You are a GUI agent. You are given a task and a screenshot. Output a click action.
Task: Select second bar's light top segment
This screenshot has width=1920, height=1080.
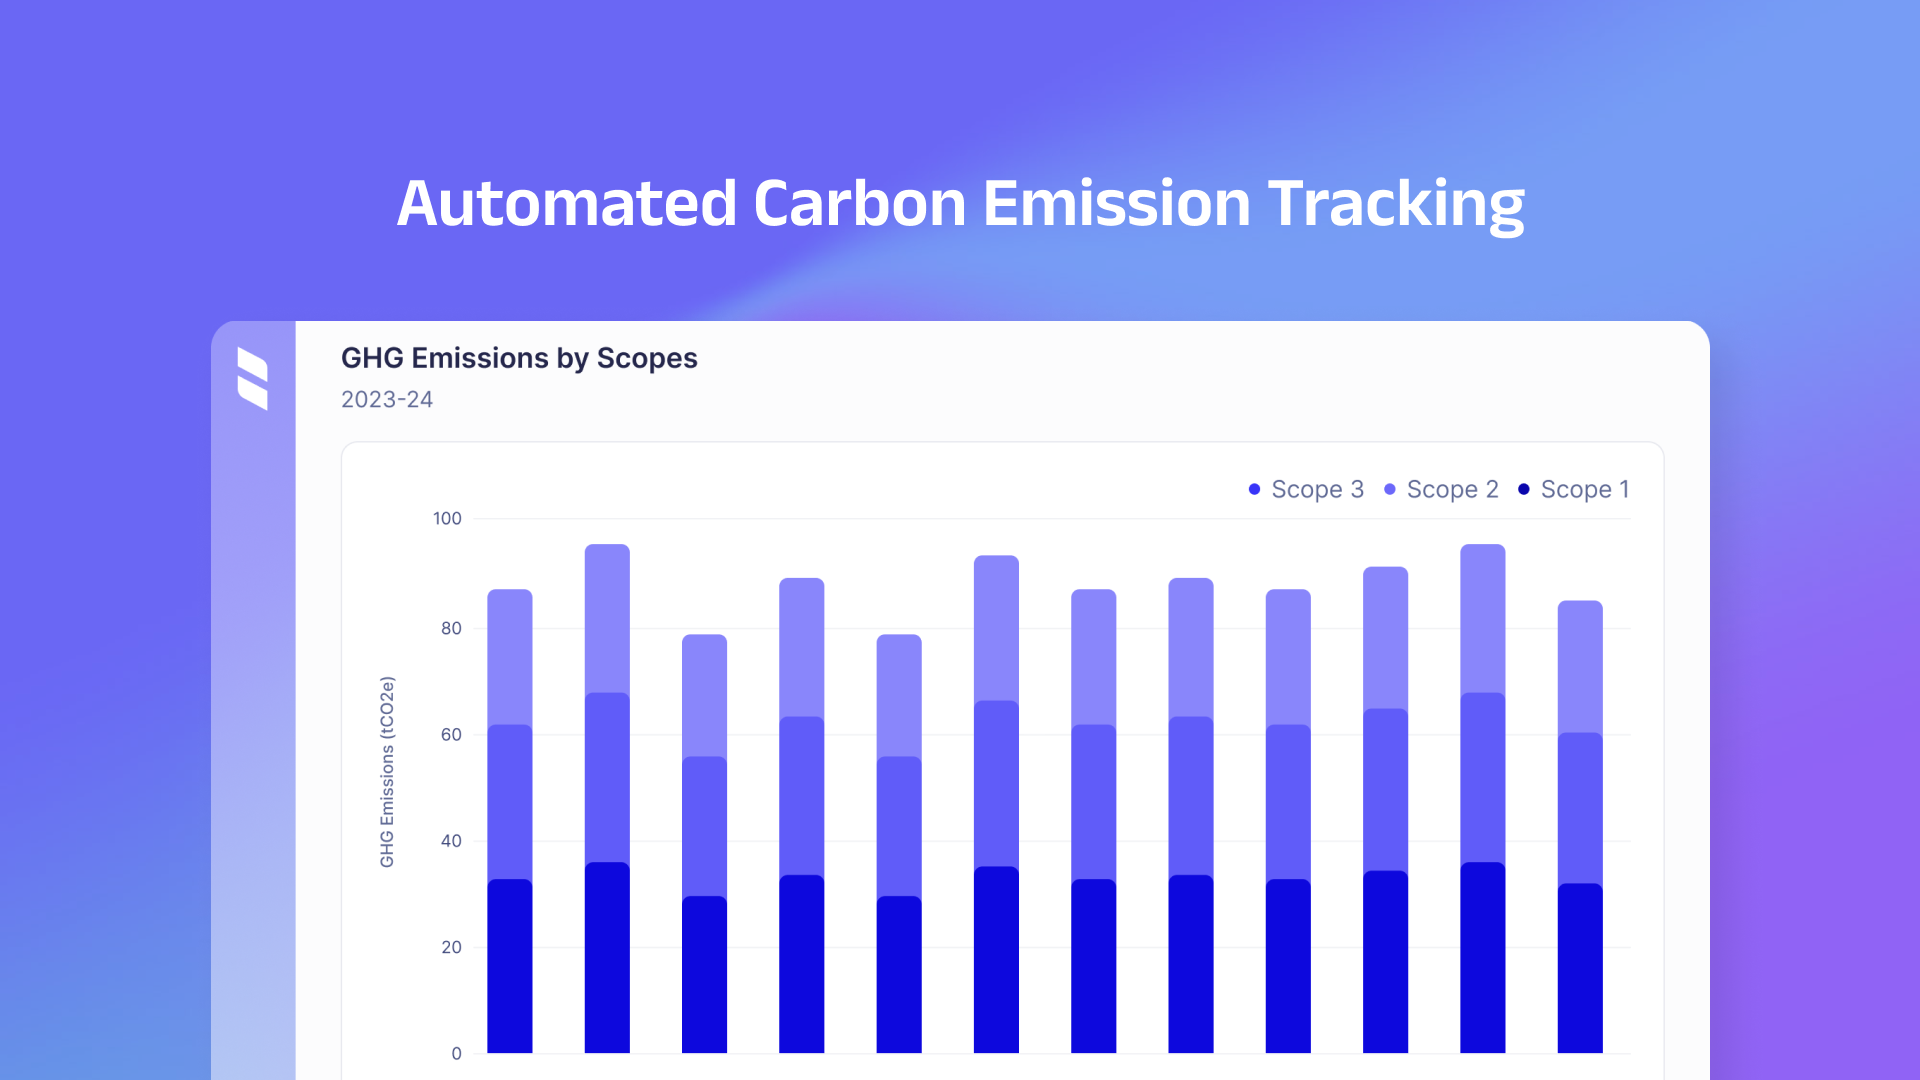[x=607, y=618]
